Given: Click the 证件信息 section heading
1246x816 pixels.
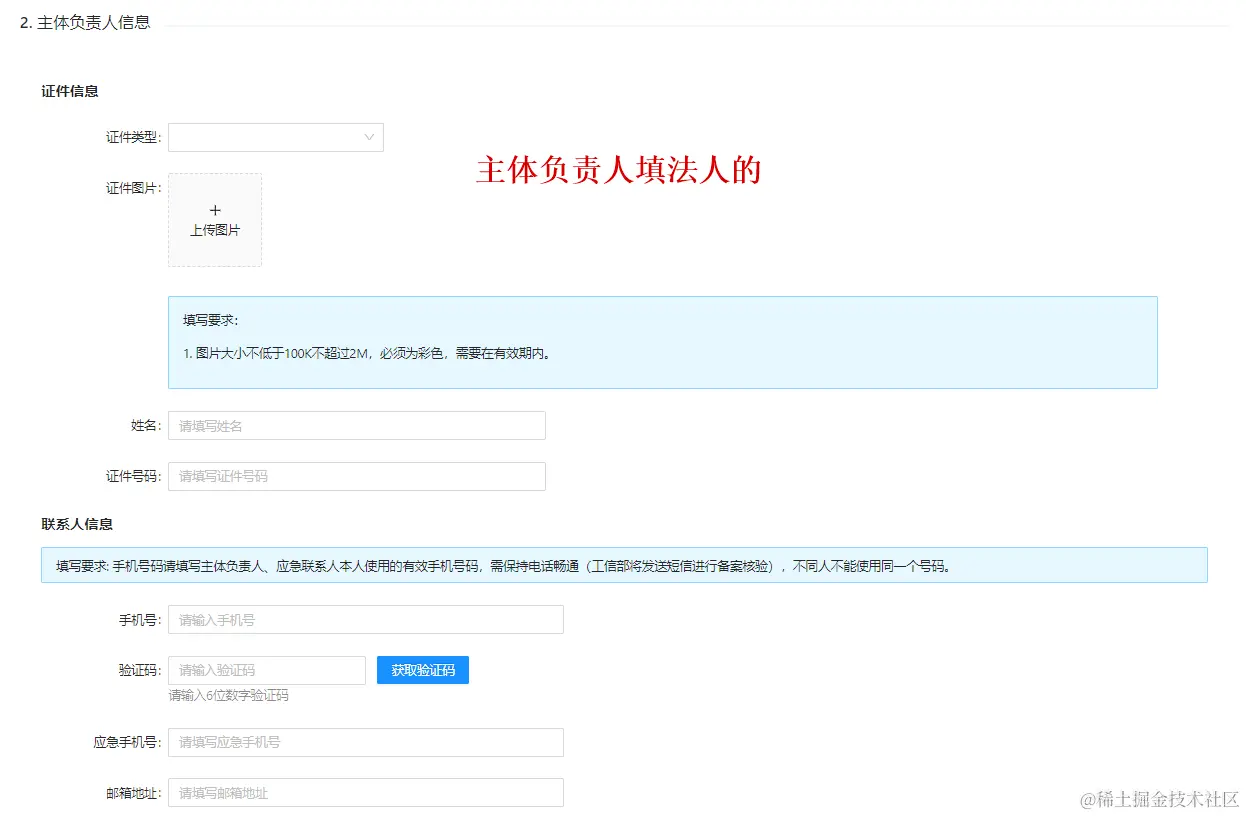Looking at the screenshot, I should (x=70, y=91).
